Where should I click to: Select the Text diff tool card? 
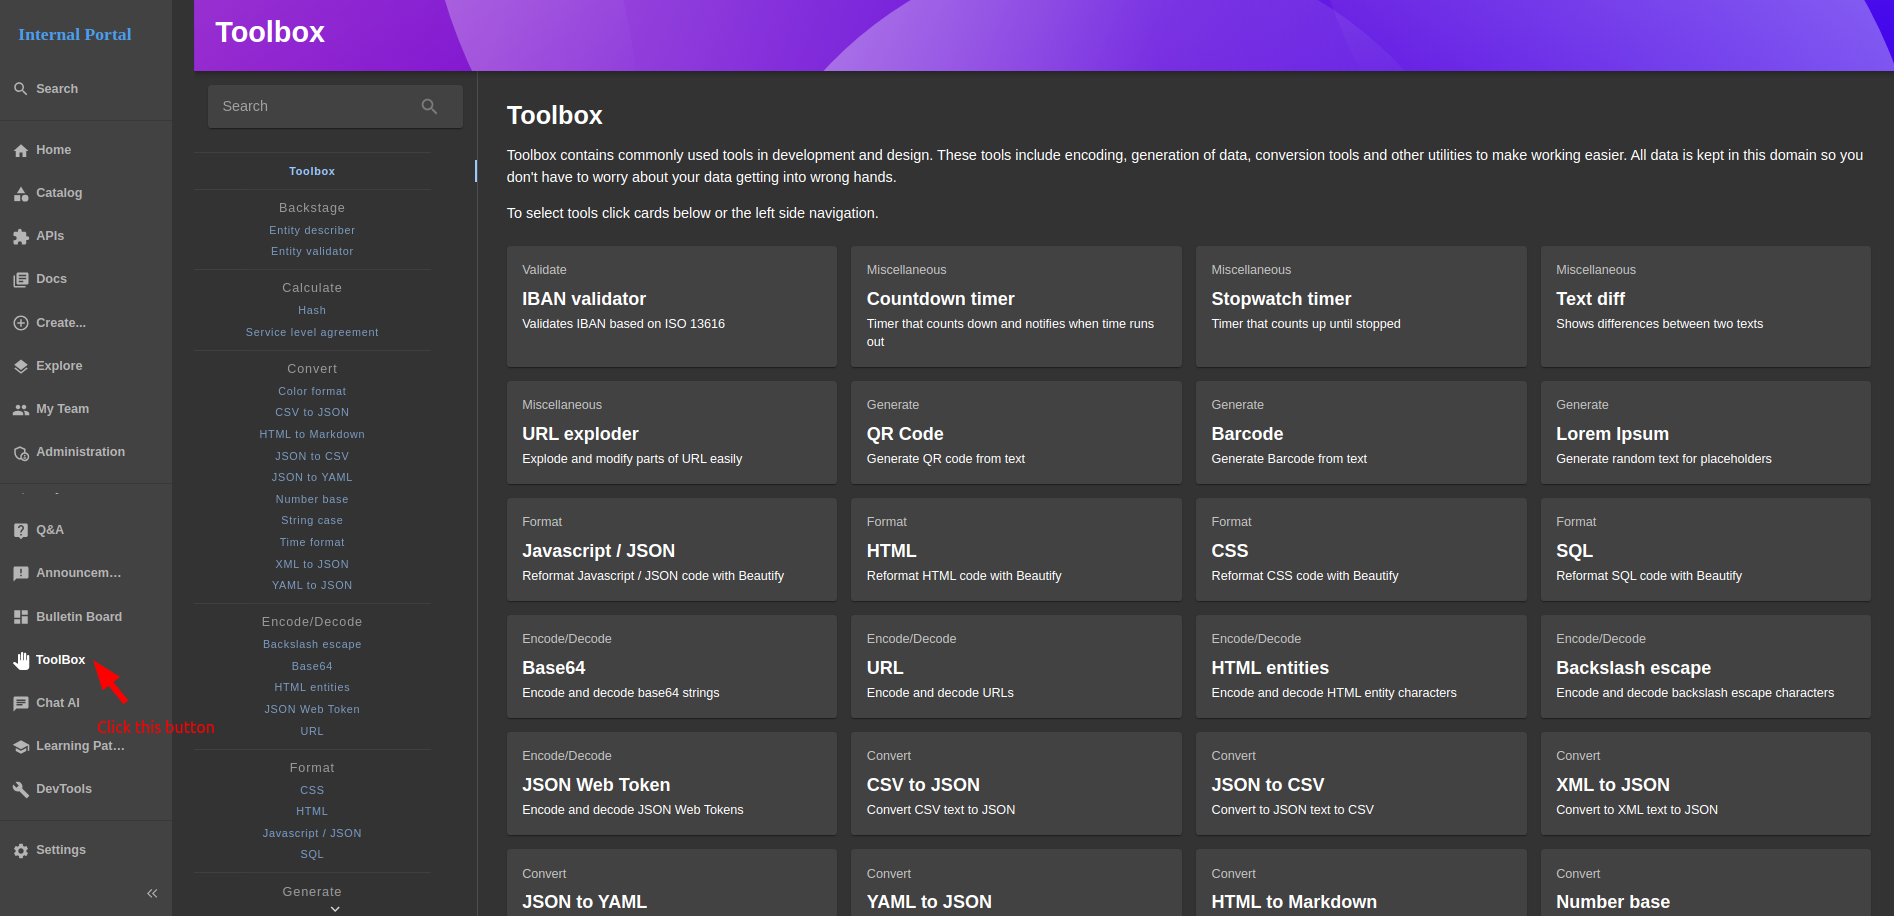pyautogui.click(x=1704, y=306)
